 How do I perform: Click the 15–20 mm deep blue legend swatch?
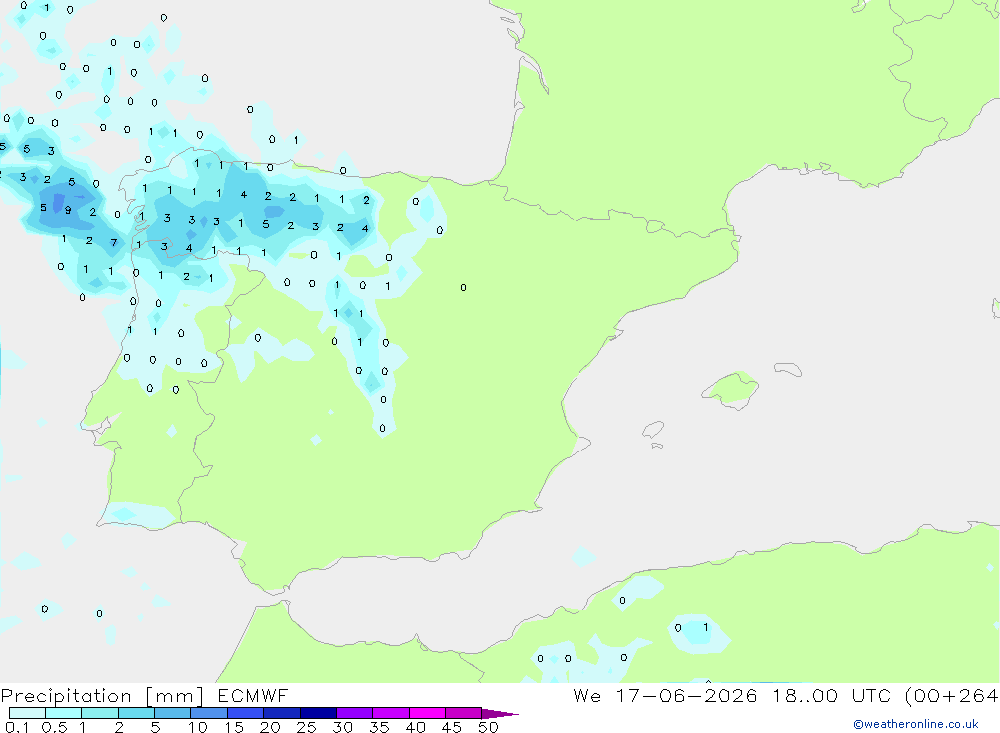point(246,713)
